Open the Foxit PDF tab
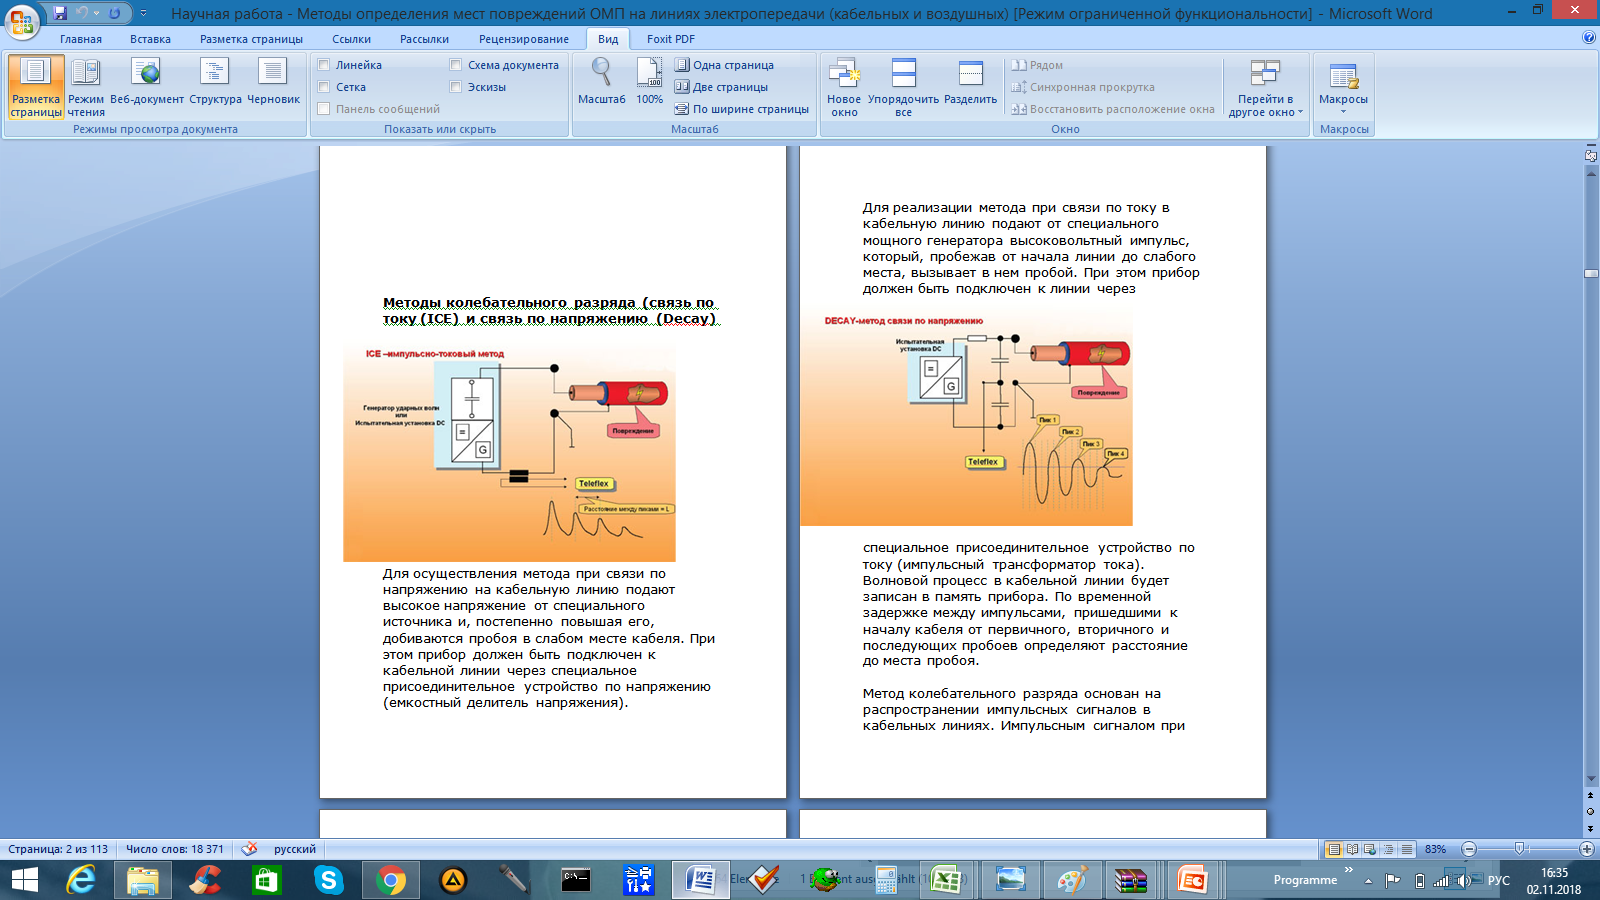 pyautogui.click(x=670, y=39)
